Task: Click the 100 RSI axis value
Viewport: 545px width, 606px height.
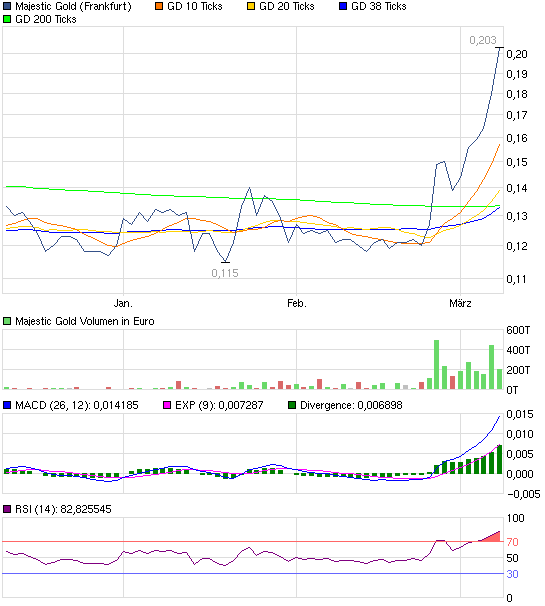Action: tap(515, 518)
